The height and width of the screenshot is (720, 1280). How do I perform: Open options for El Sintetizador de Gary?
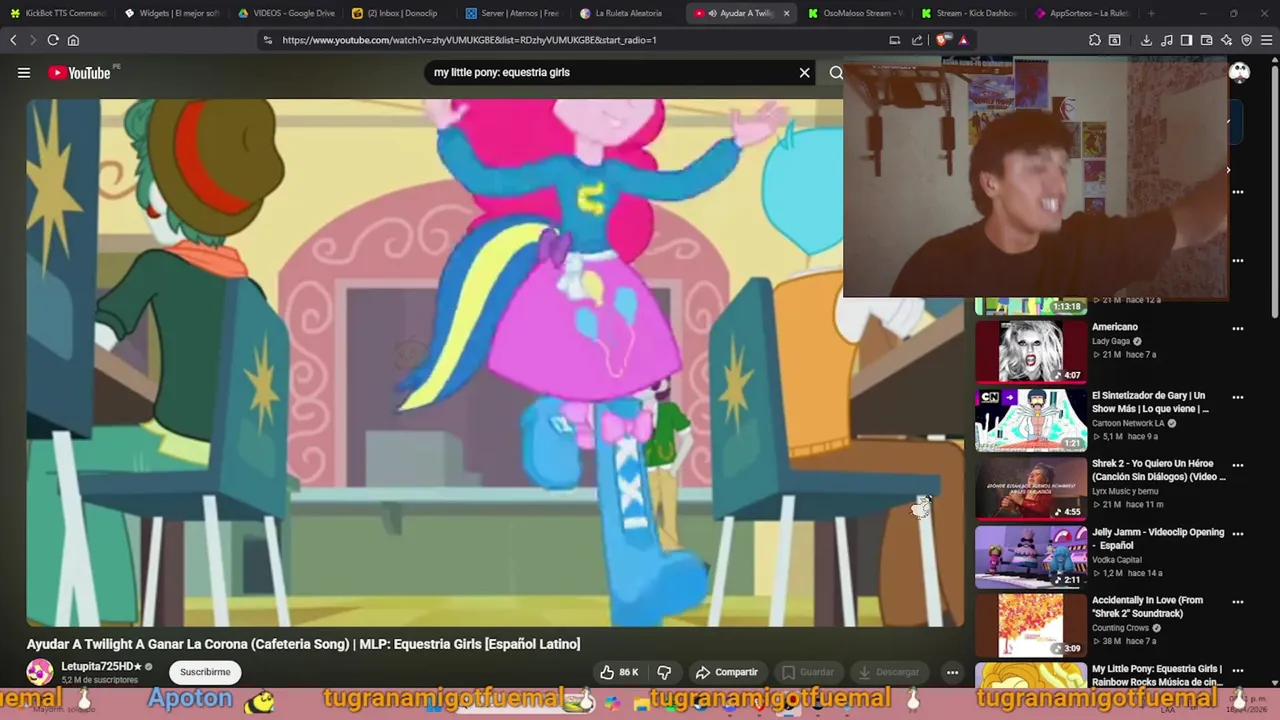[x=1238, y=397]
